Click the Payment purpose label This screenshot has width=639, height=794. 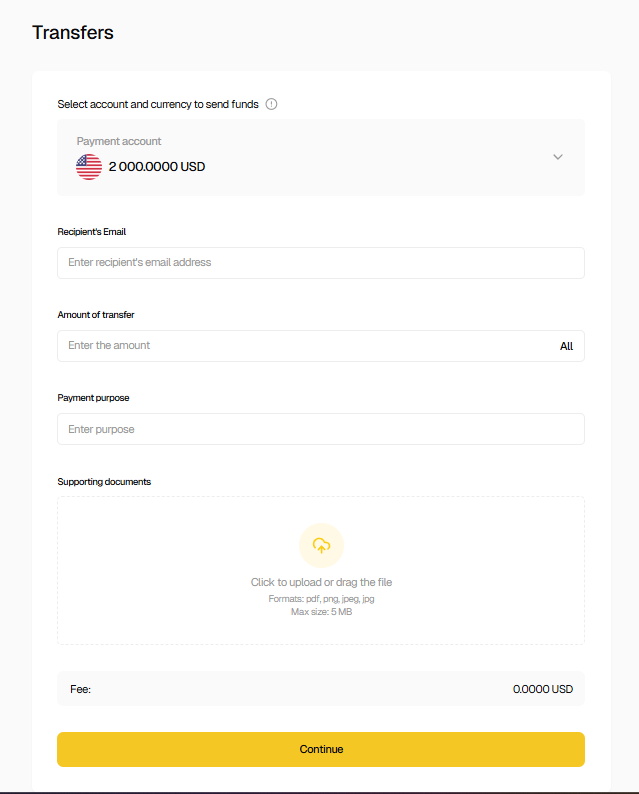coord(94,398)
